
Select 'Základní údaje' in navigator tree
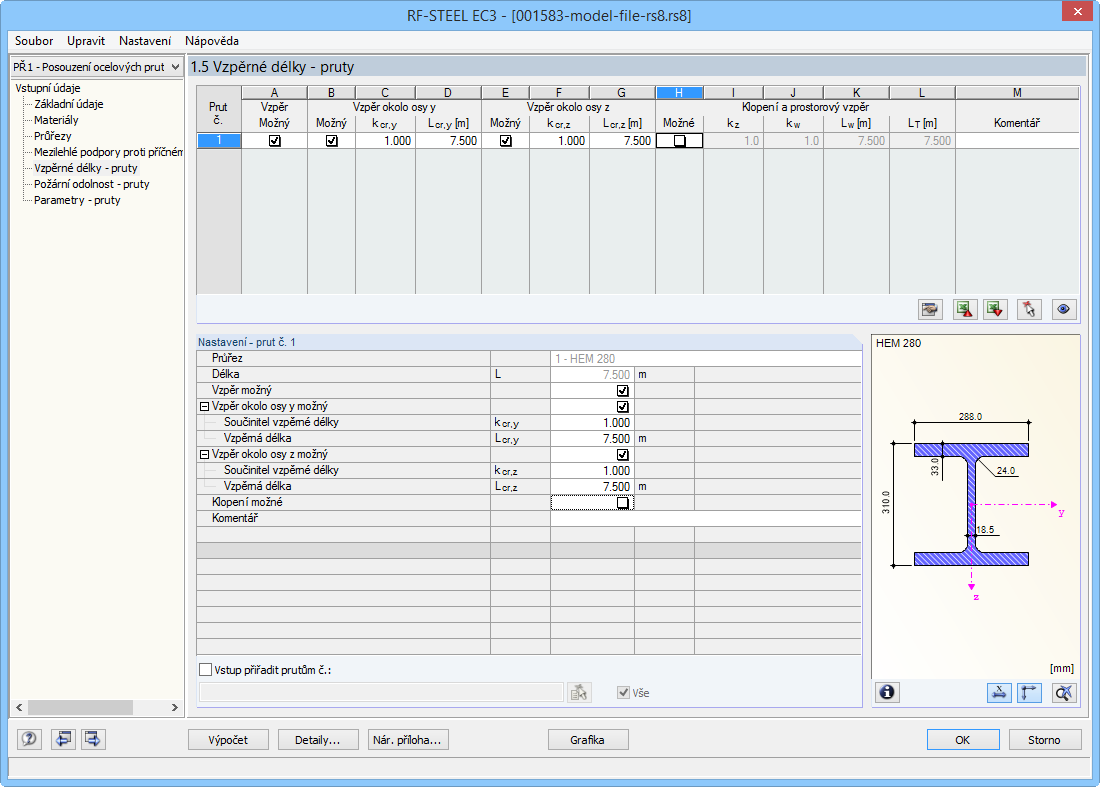(69, 104)
